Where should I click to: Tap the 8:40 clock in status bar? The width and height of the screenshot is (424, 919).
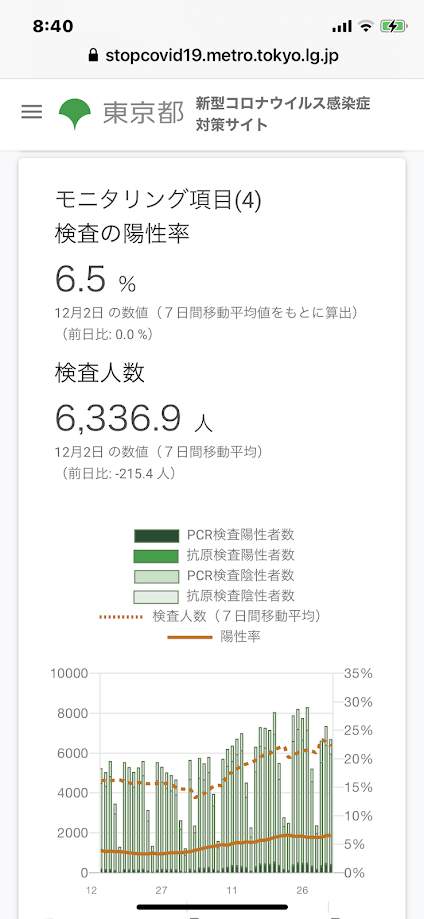pos(53,26)
